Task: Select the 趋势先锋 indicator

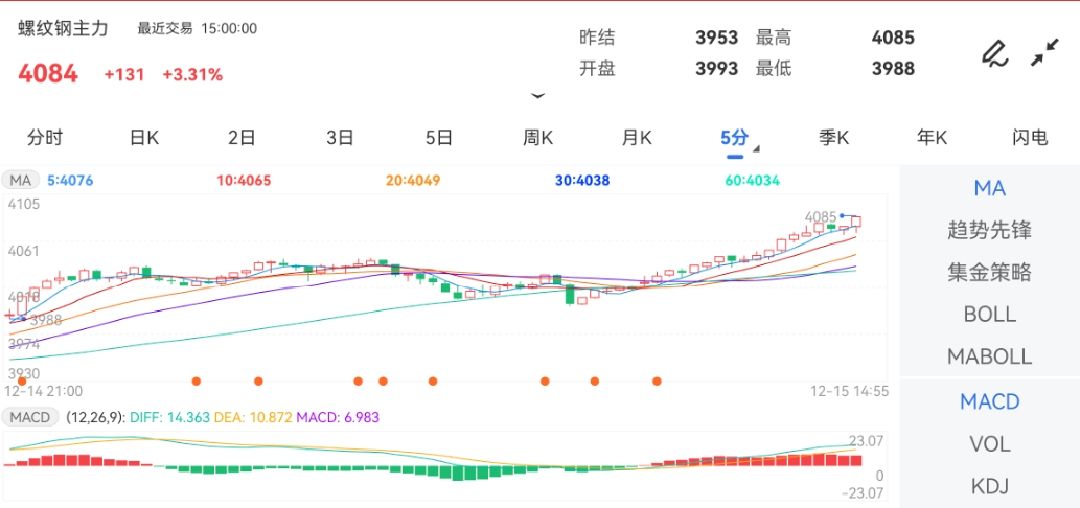Action: (x=990, y=230)
